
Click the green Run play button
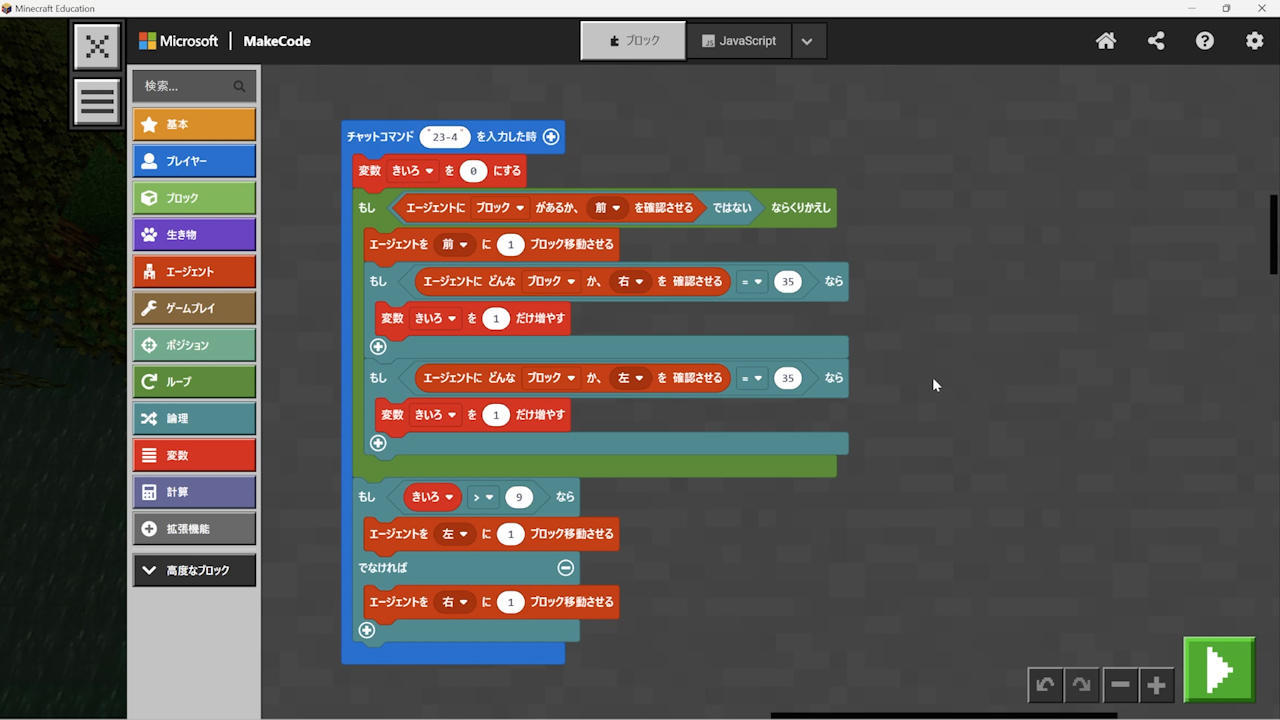[1218, 669]
